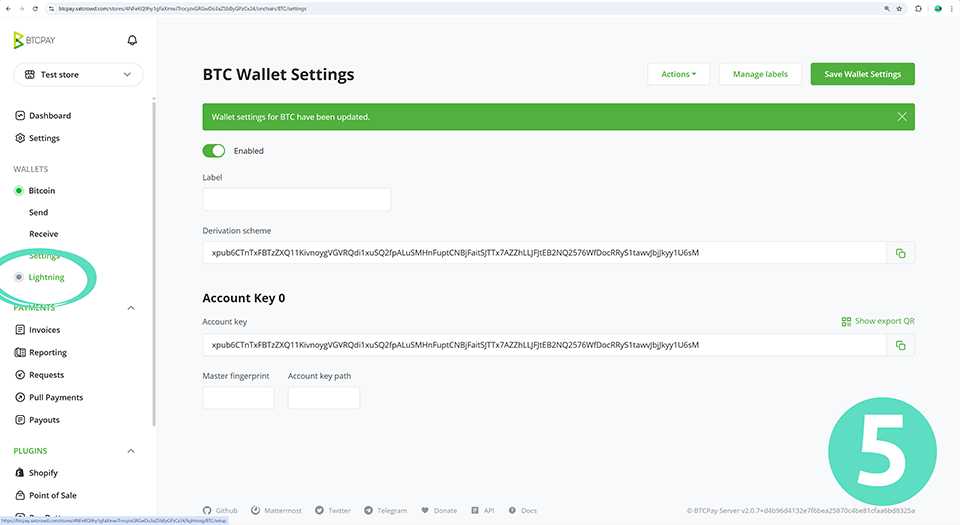The height and width of the screenshot is (525, 960).
Task: Click the notifications bell icon
Action: pyautogui.click(x=132, y=41)
